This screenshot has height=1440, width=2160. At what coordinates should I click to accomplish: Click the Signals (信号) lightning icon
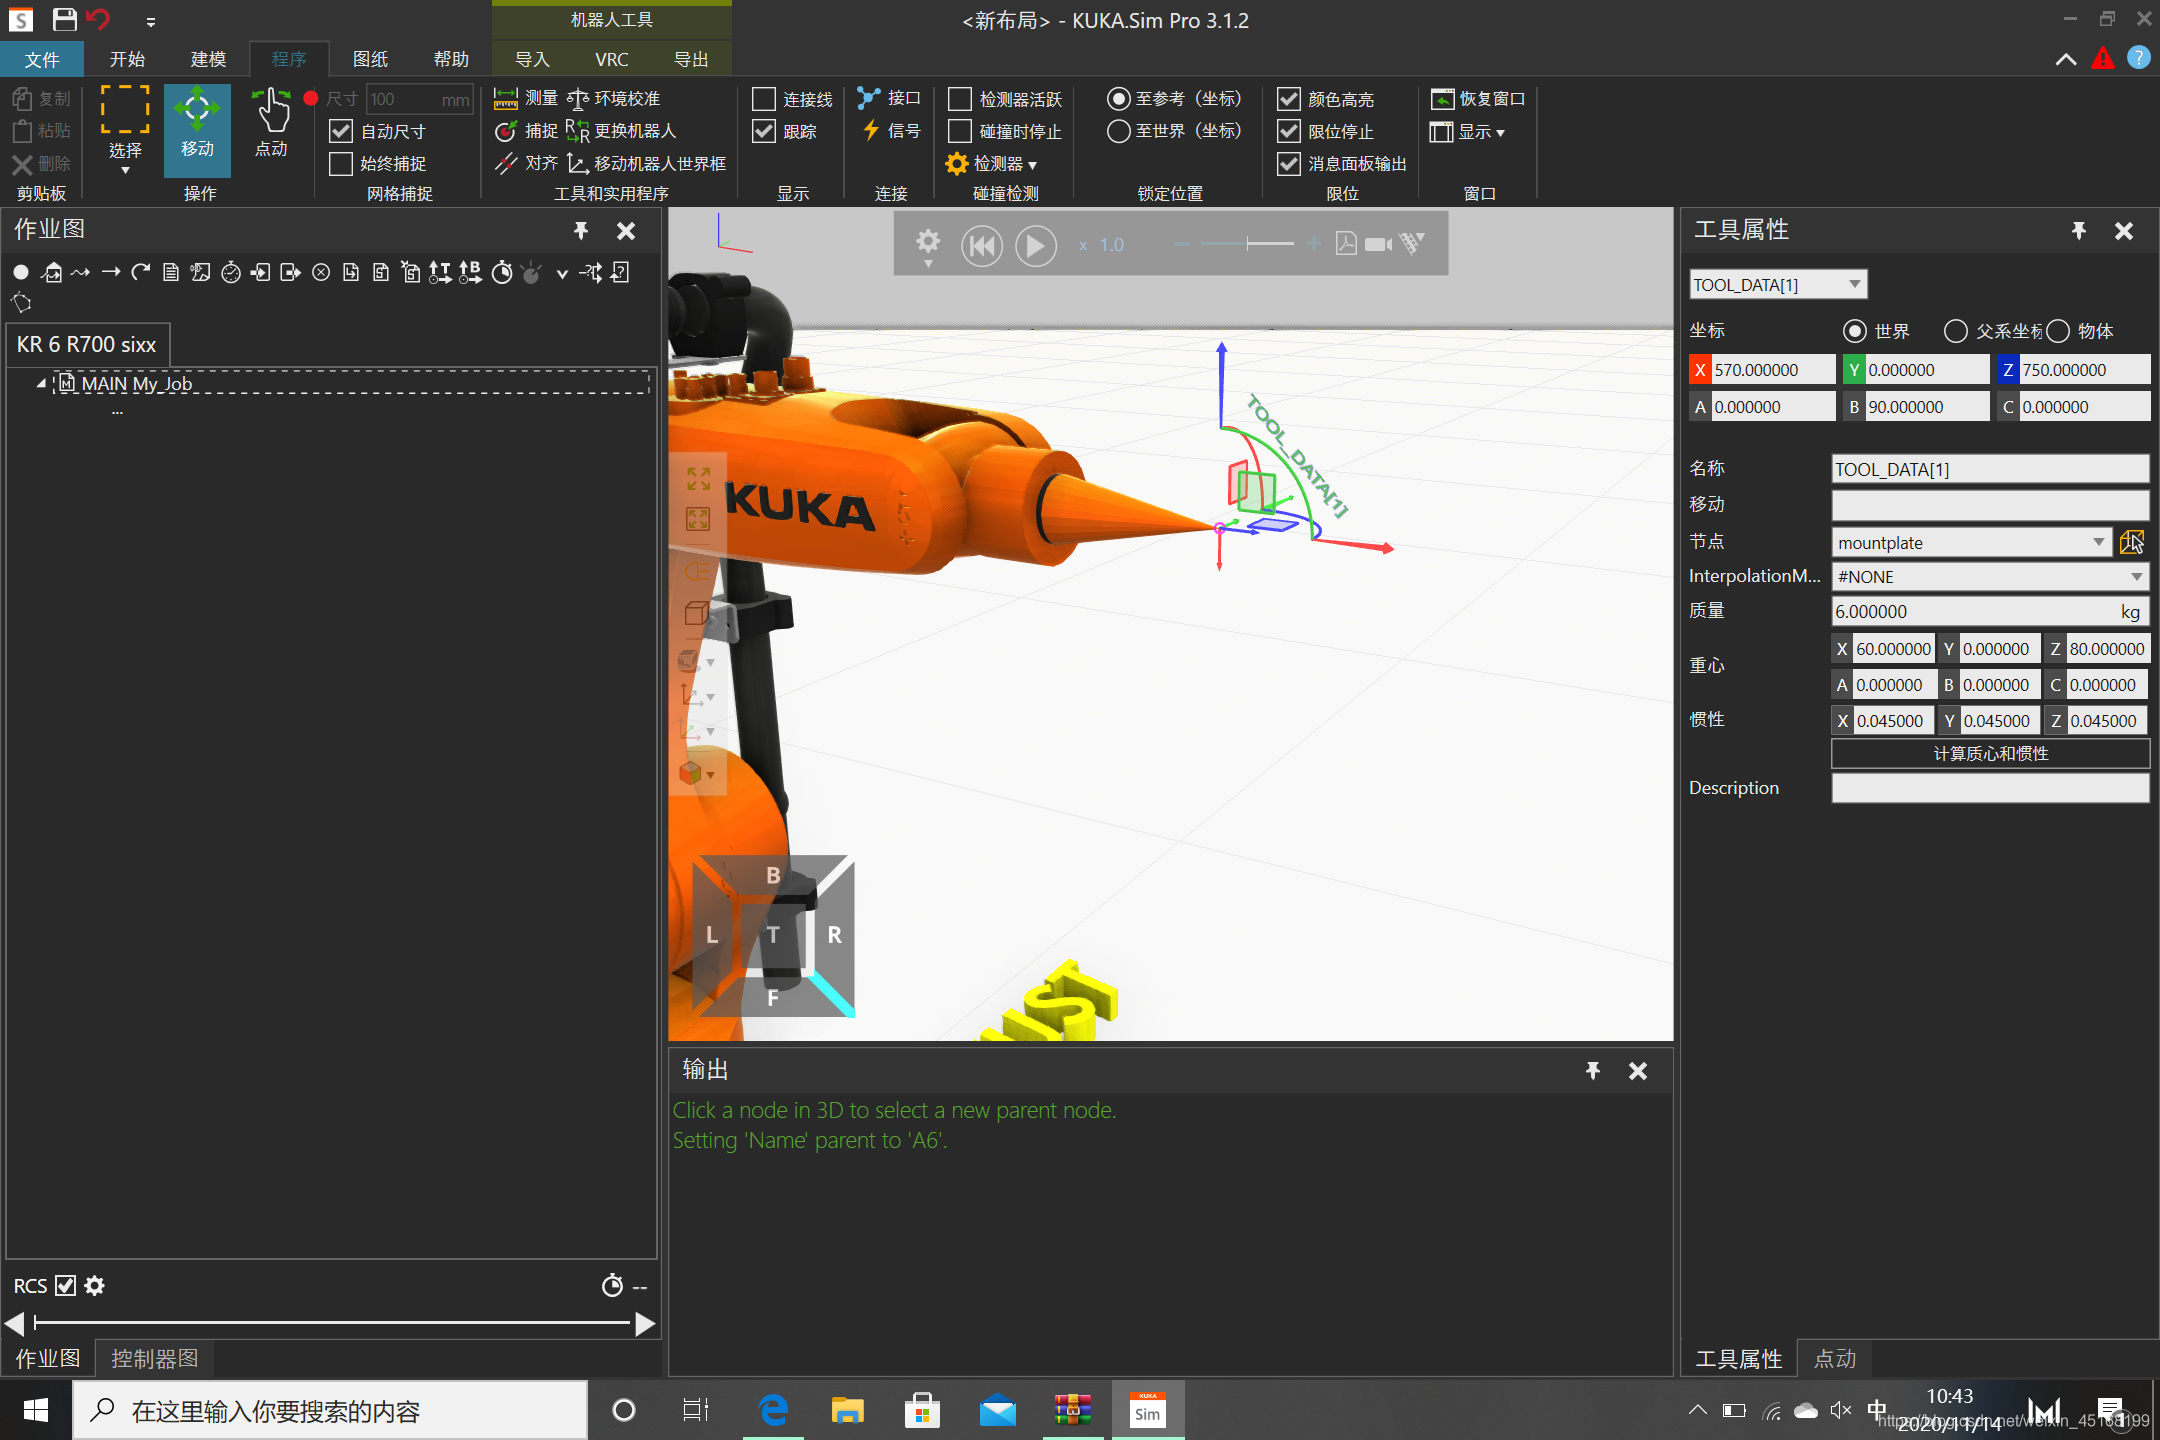pos(871,130)
